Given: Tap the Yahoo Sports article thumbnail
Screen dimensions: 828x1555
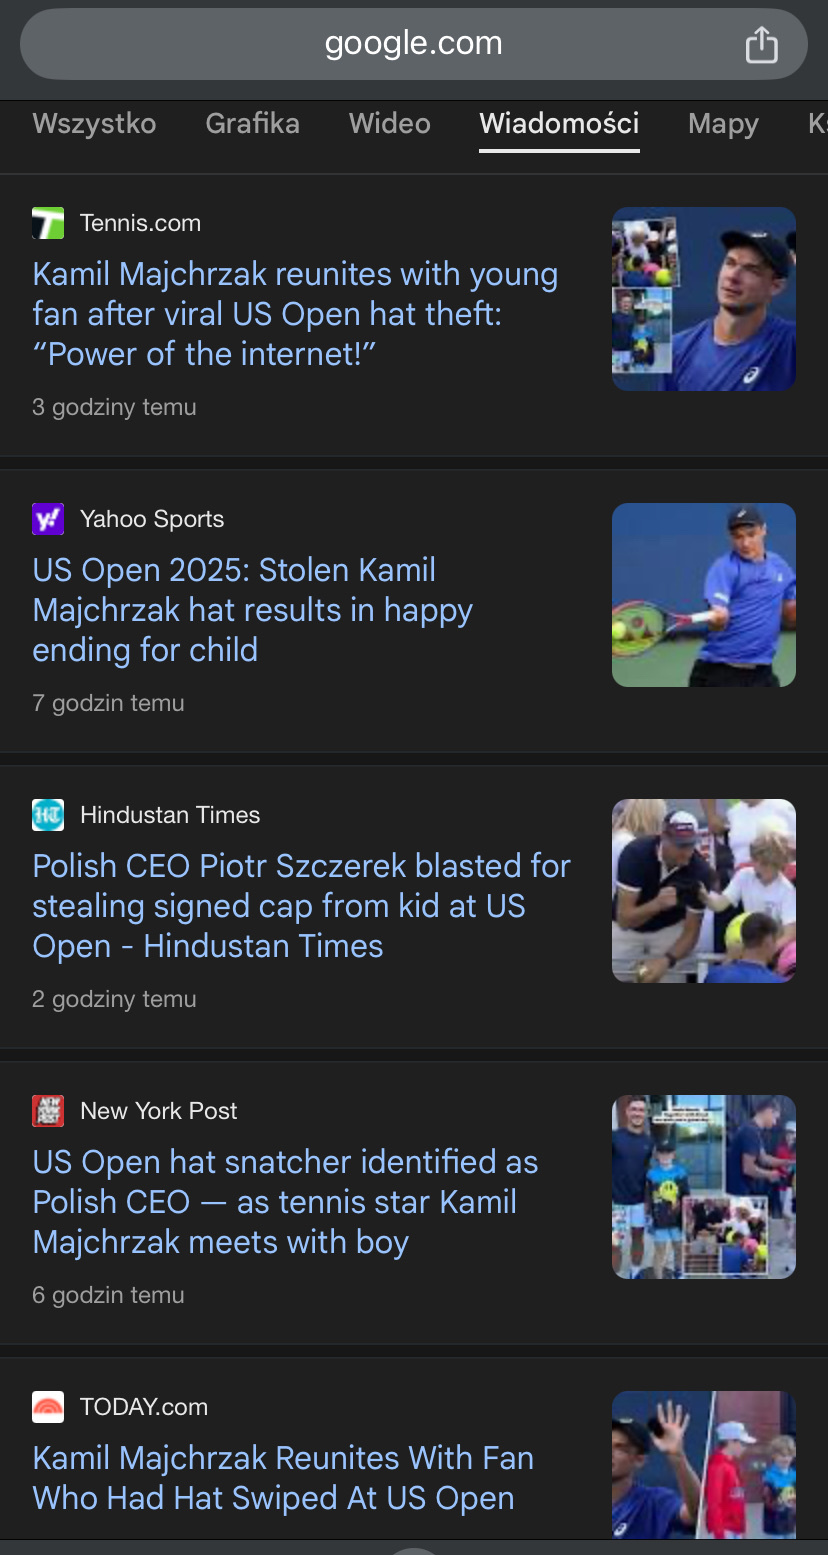Looking at the screenshot, I should point(703,595).
